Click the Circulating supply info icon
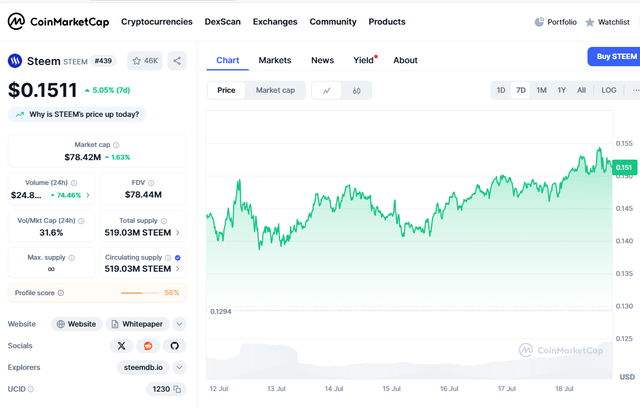 (168, 257)
